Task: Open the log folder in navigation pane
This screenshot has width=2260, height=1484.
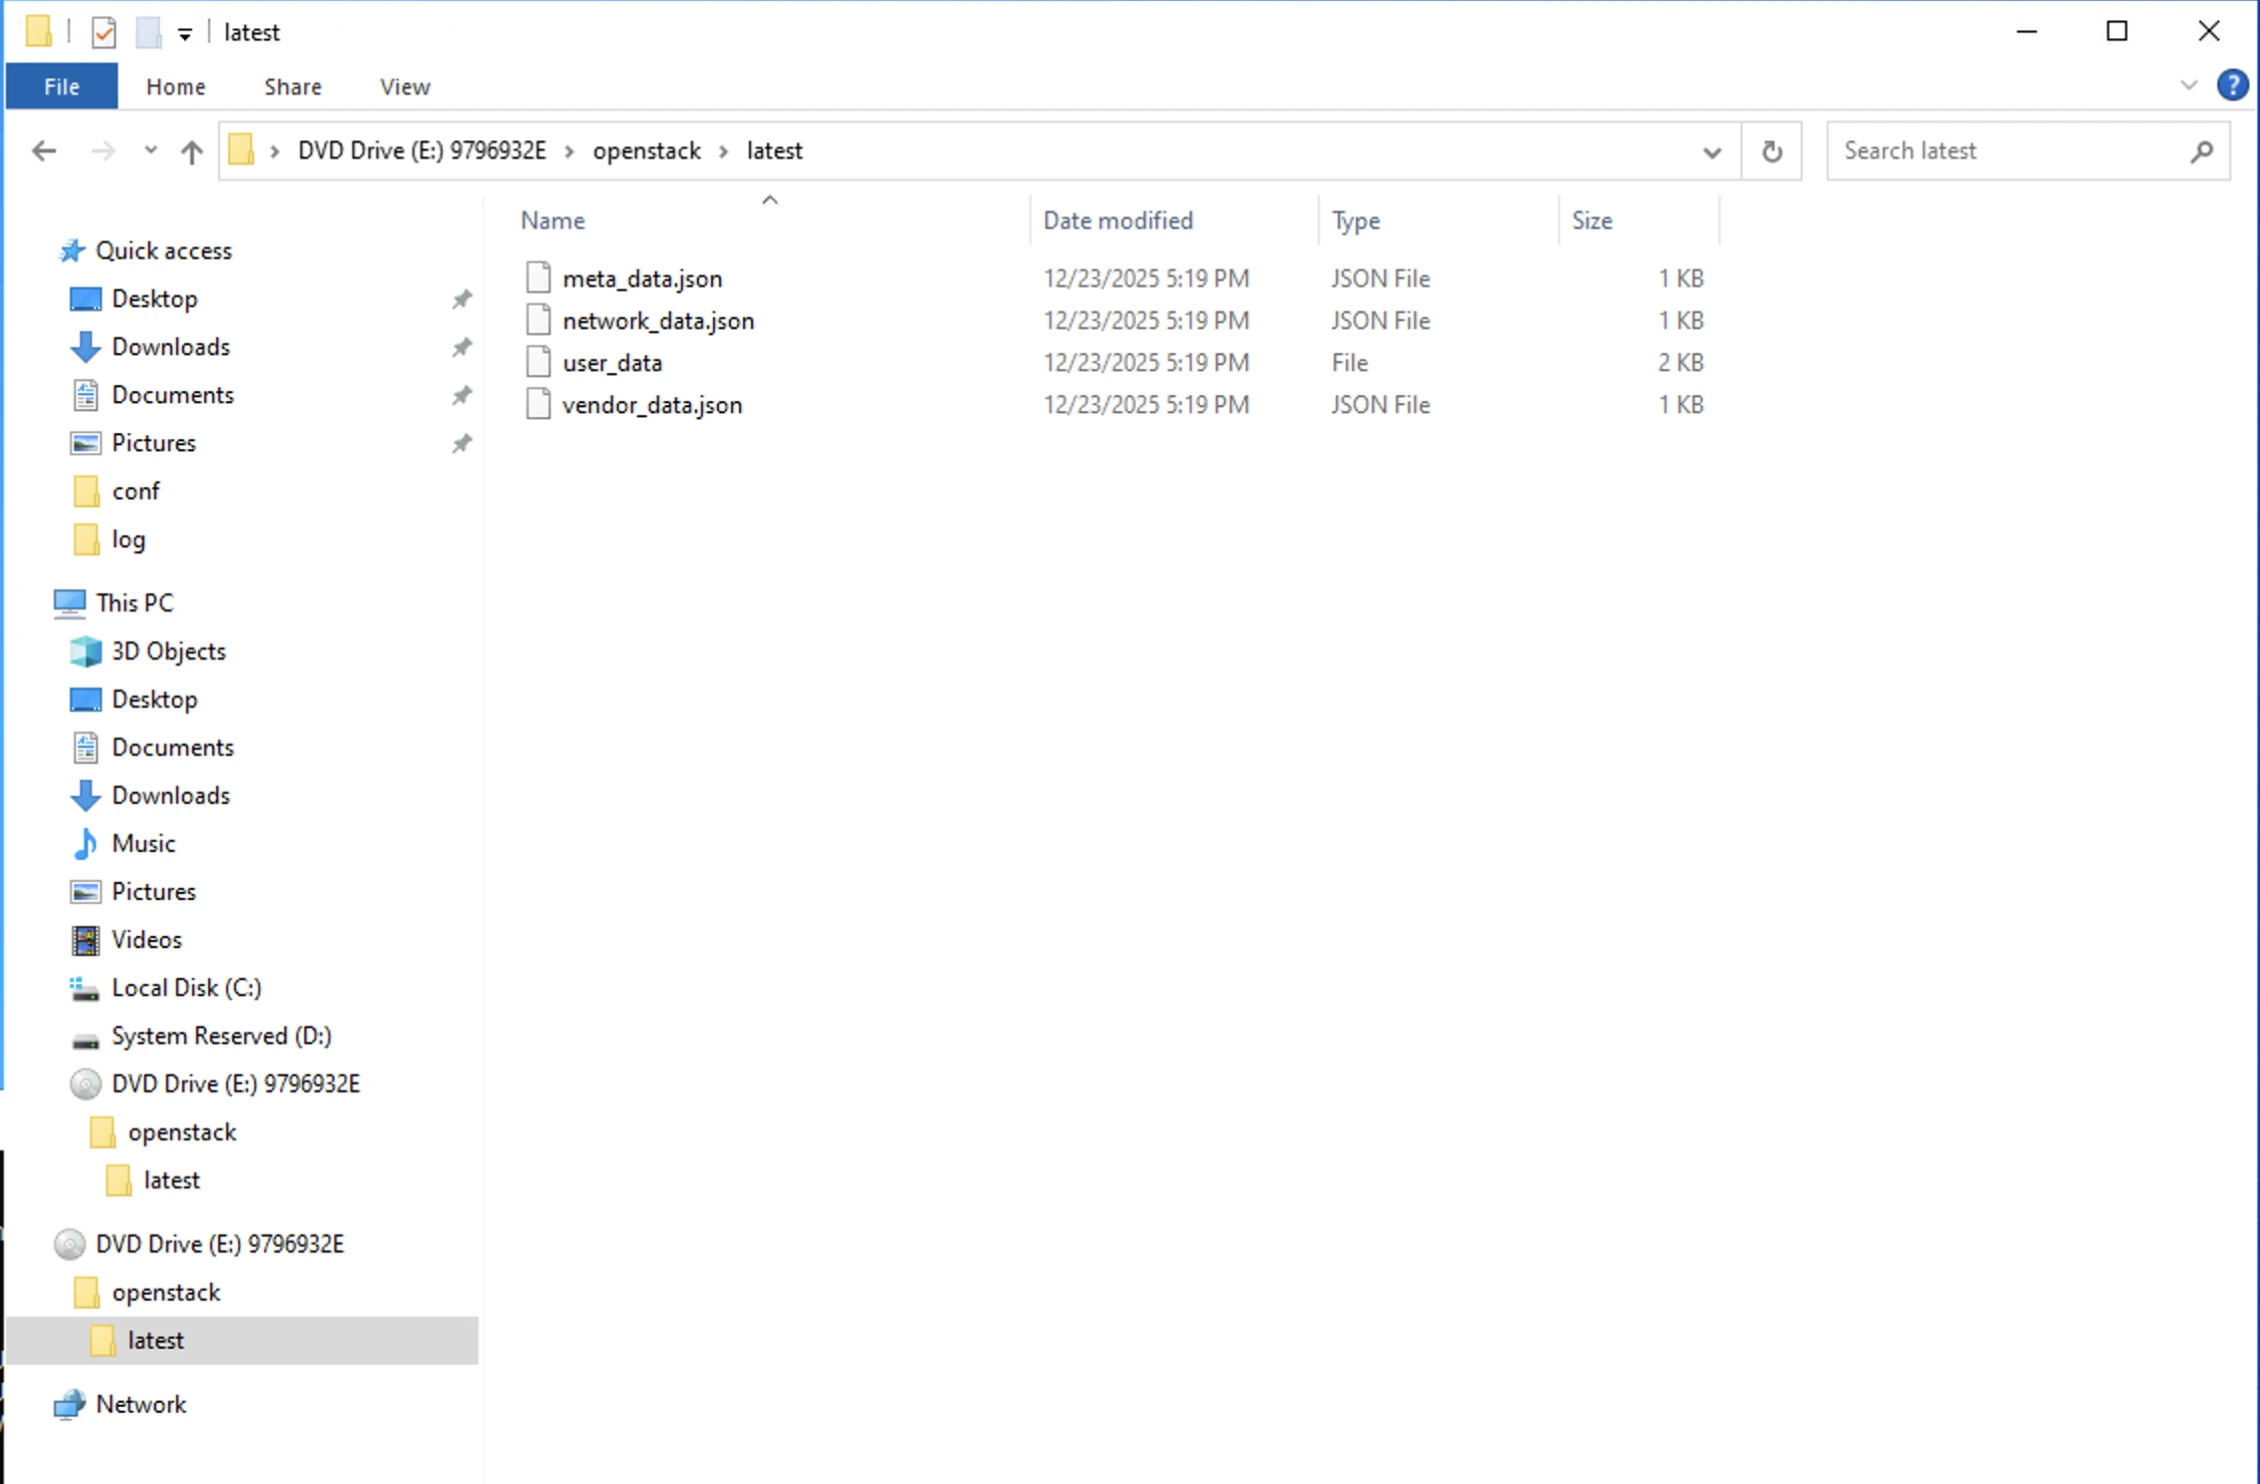Action: [129, 540]
